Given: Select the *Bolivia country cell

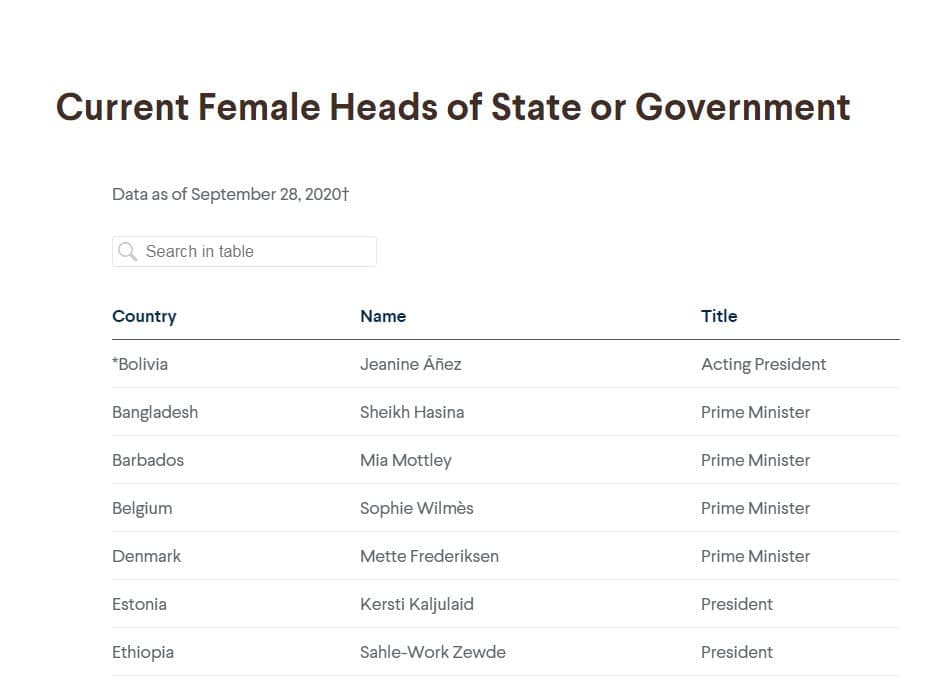Looking at the screenshot, I should pyautogui.click(x=140, y=364).
